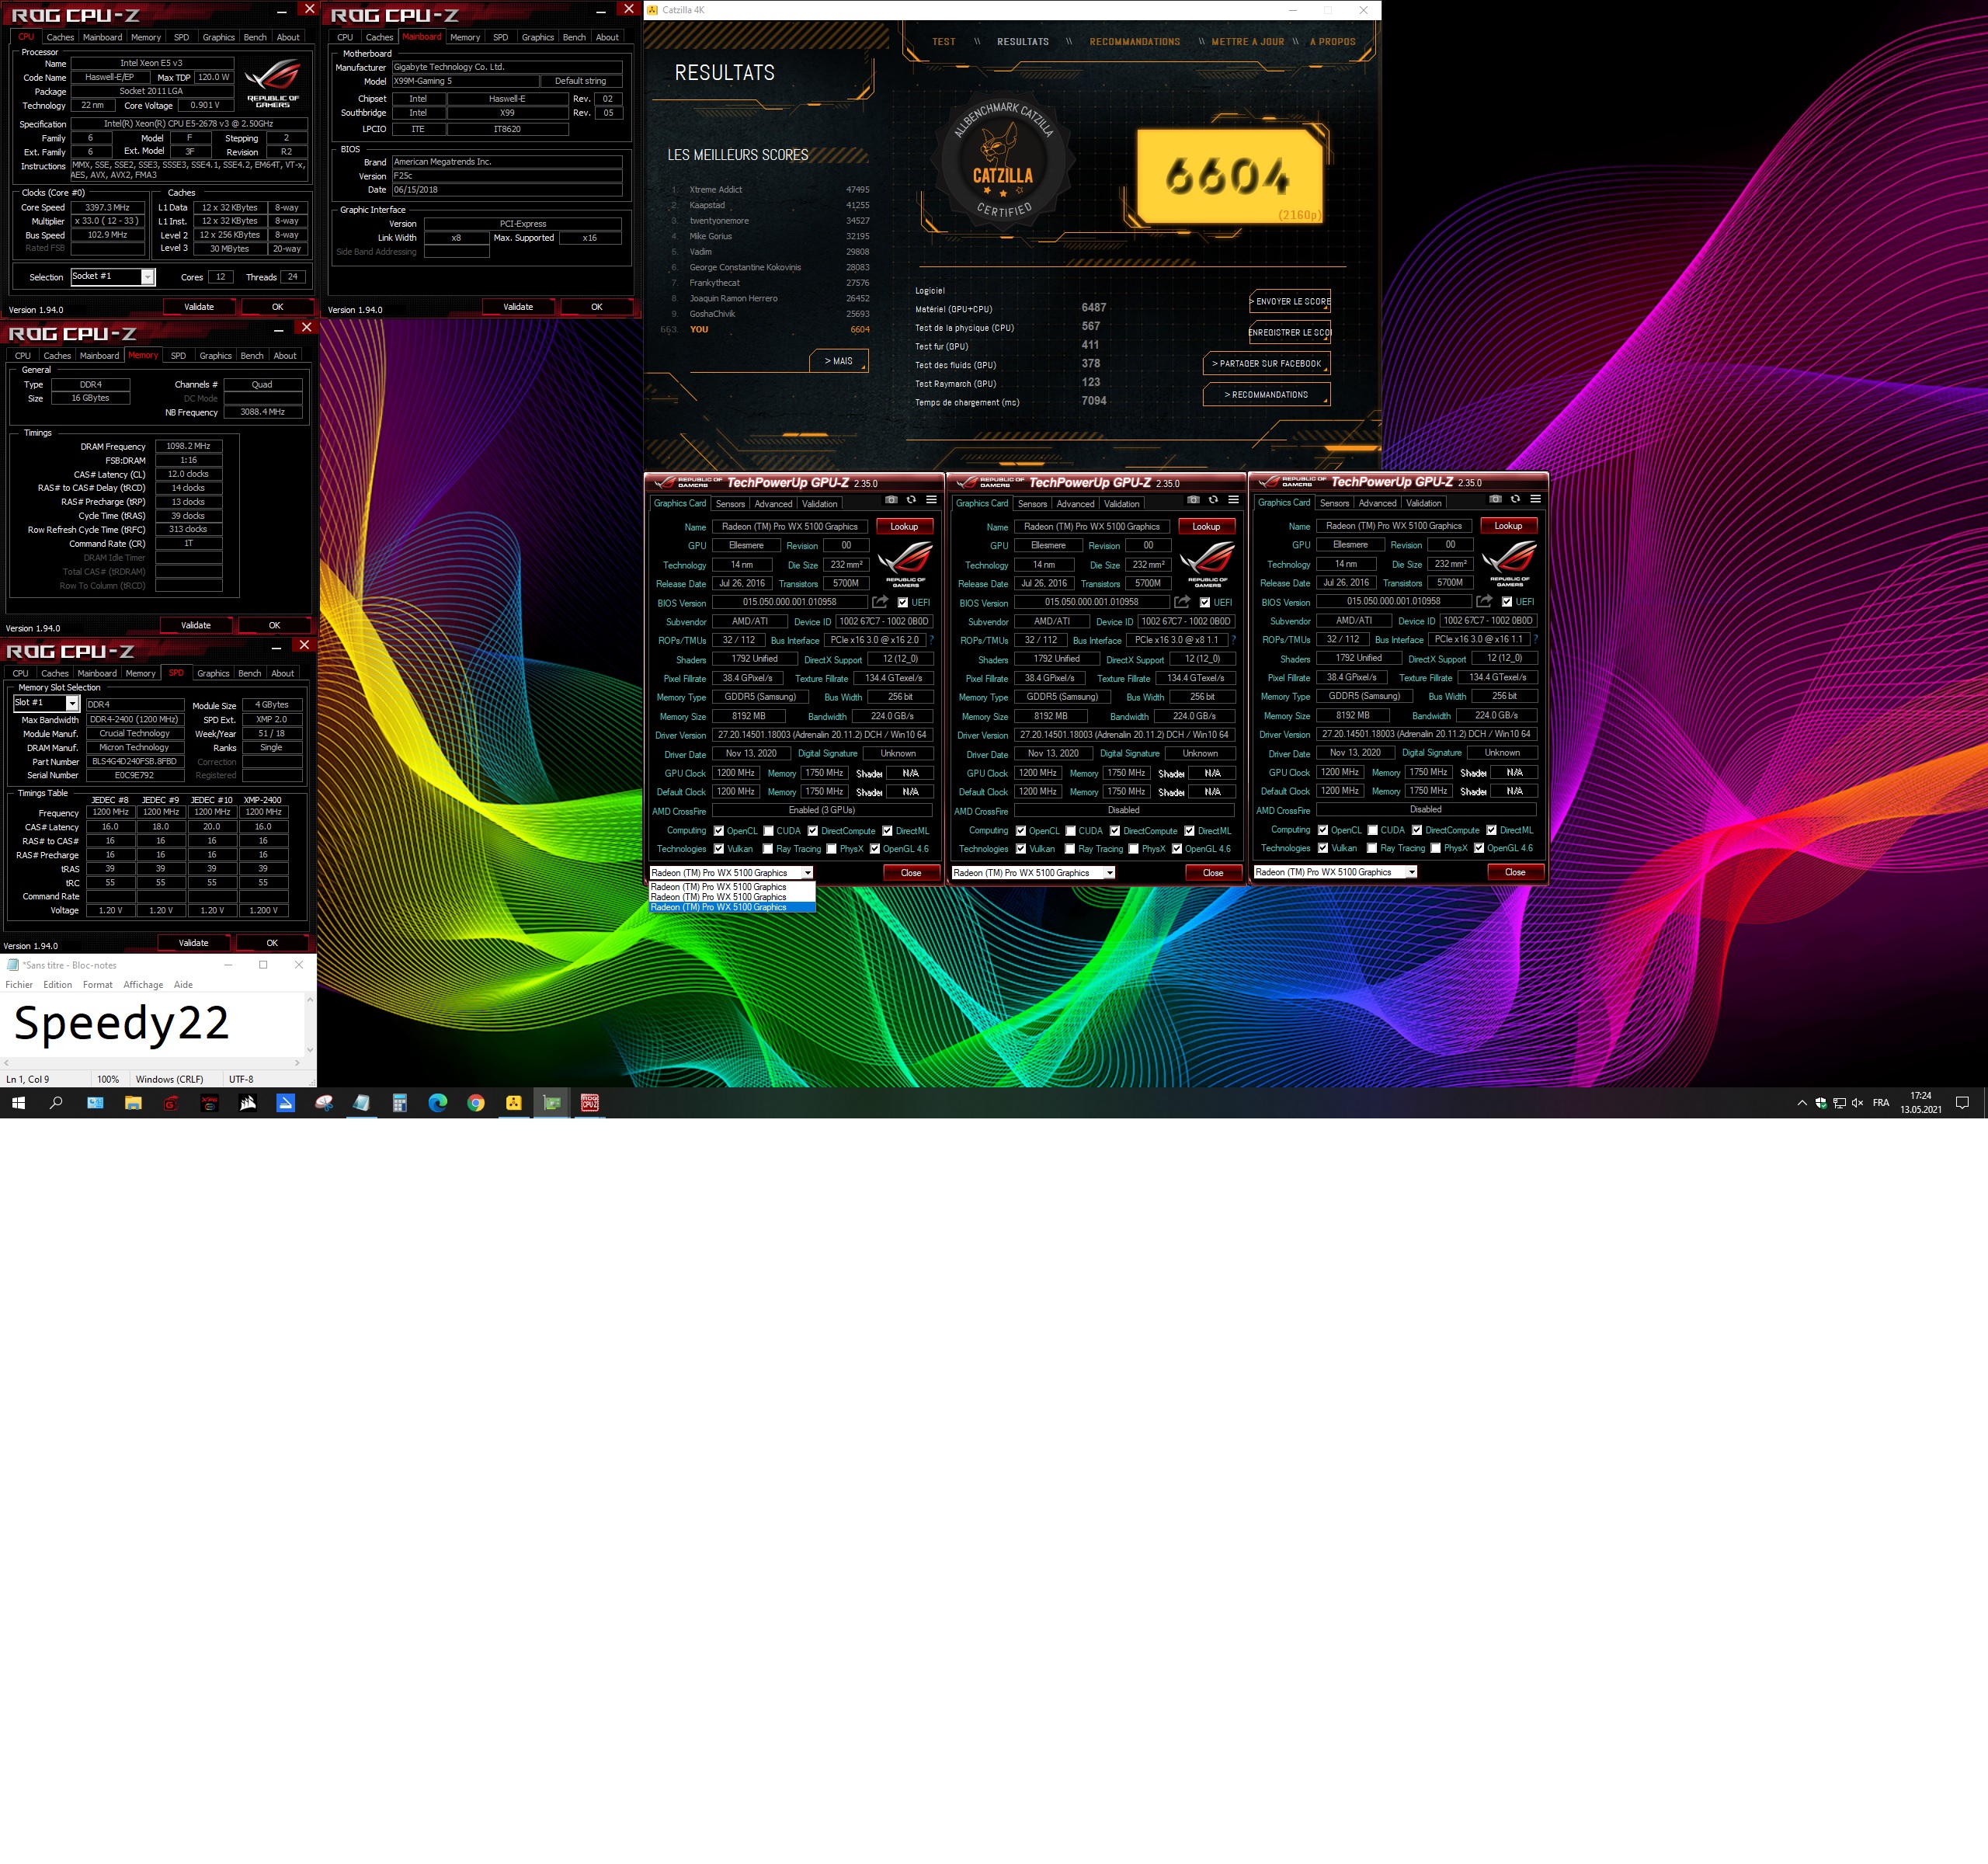Open the Edition menu in Notepad
Screen dimensions: 1988x1864
(57, 985)
